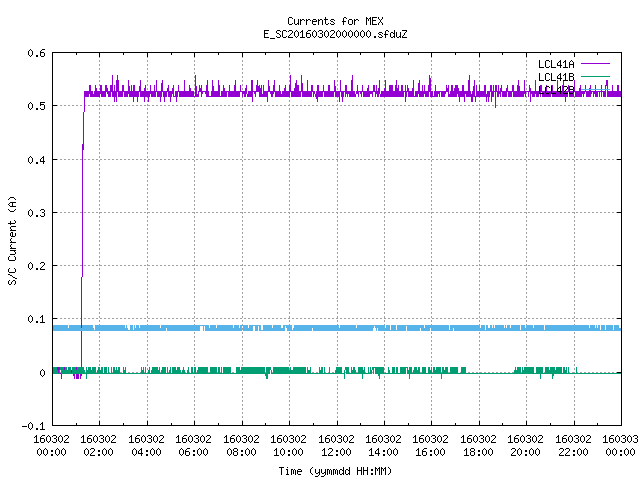Click the file name E_SC20160302000000.sfduZ
This screenshot has height=480, width=640.
[x=335, y=34]
